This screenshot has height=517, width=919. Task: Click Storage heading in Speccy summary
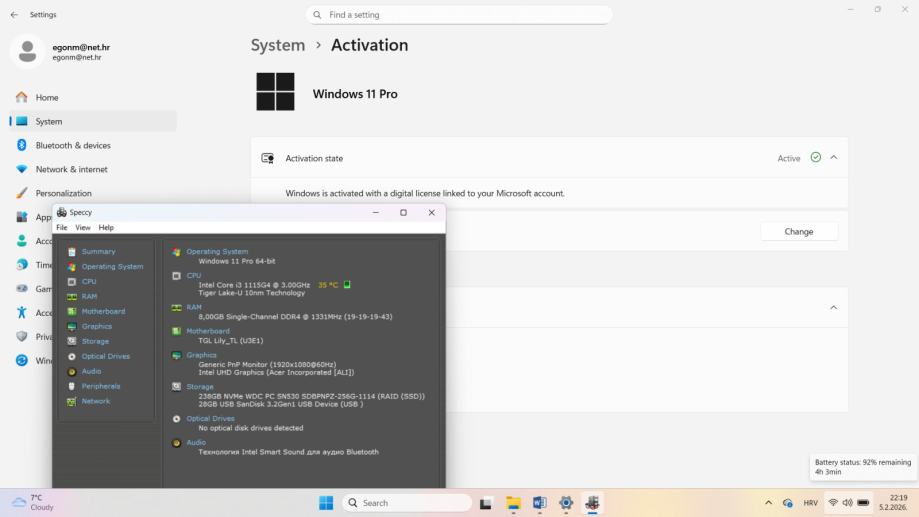[x=199, y=387]
